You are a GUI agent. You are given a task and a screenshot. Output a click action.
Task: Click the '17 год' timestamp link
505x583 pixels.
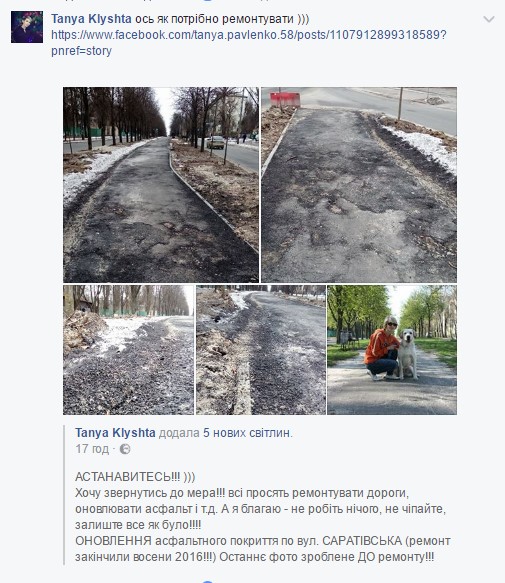point(92,449)
